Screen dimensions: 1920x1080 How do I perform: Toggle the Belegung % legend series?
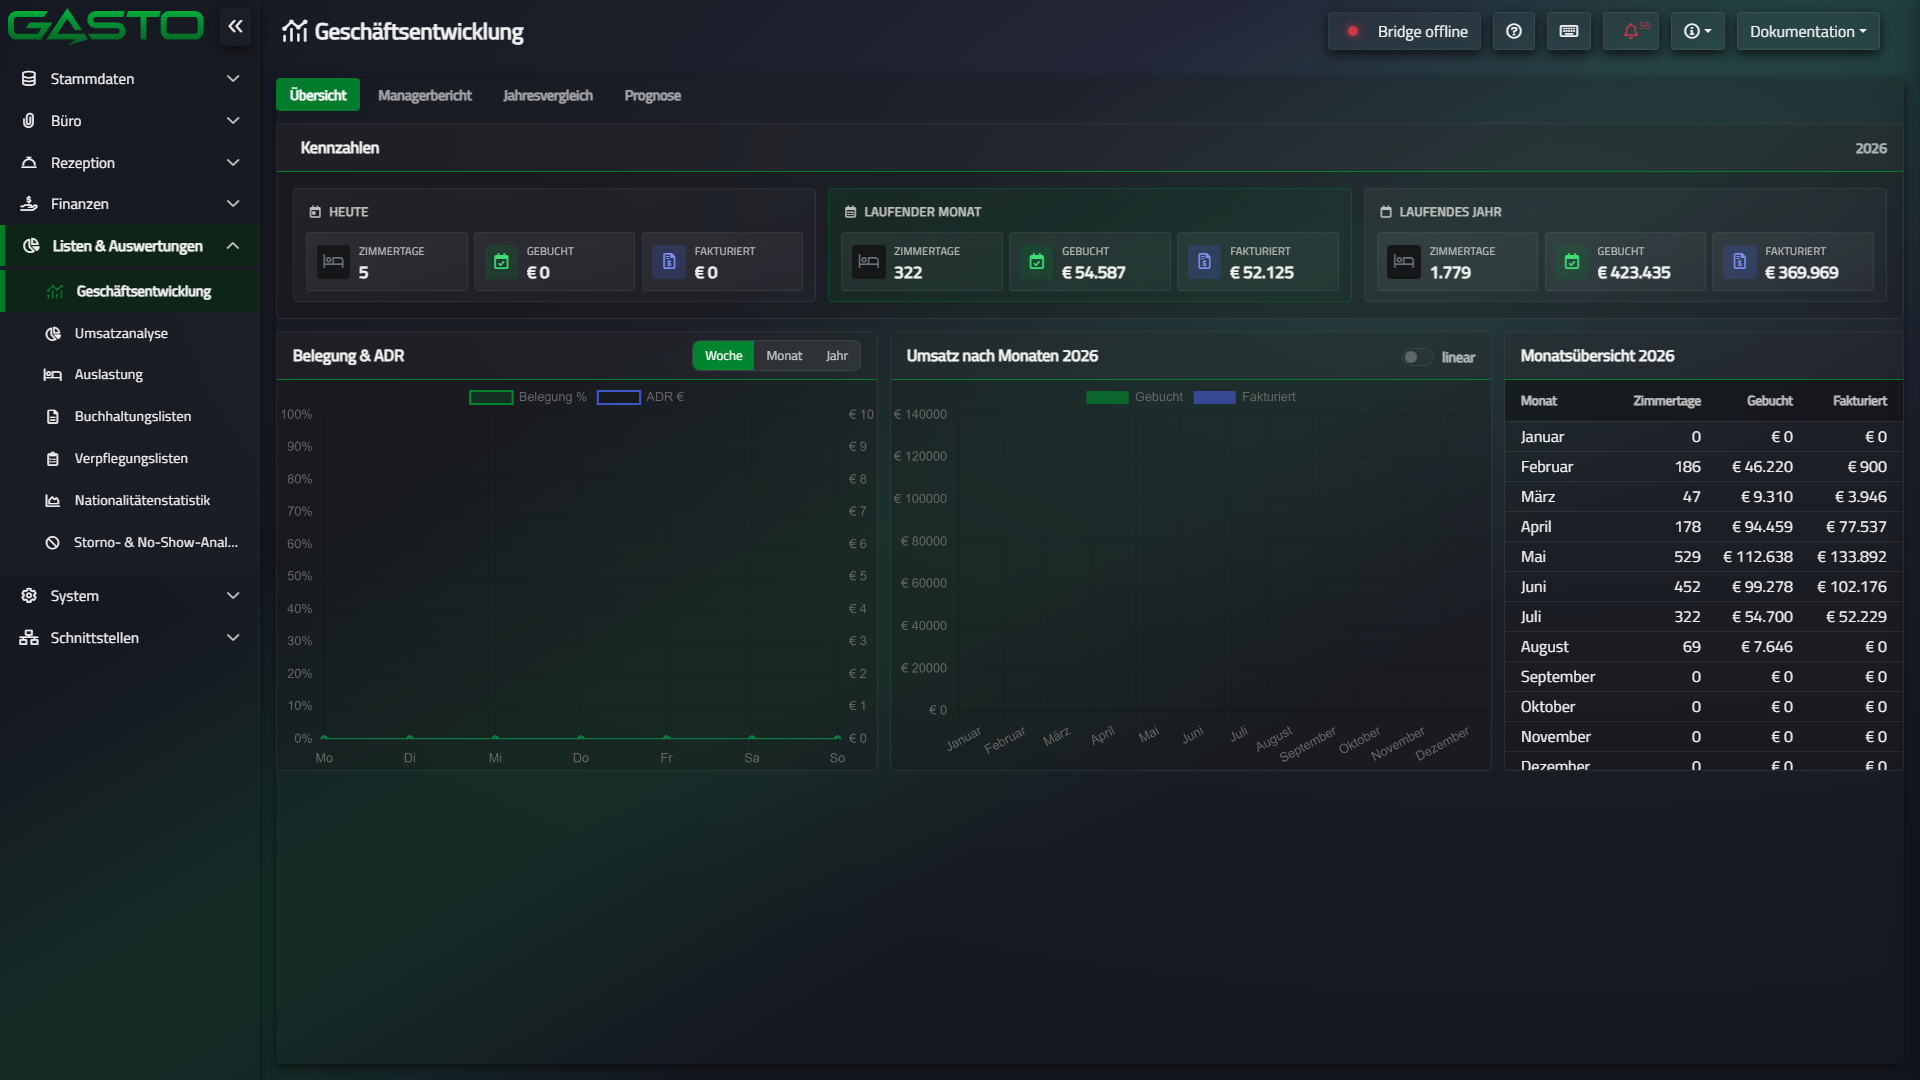click(528, 398)
